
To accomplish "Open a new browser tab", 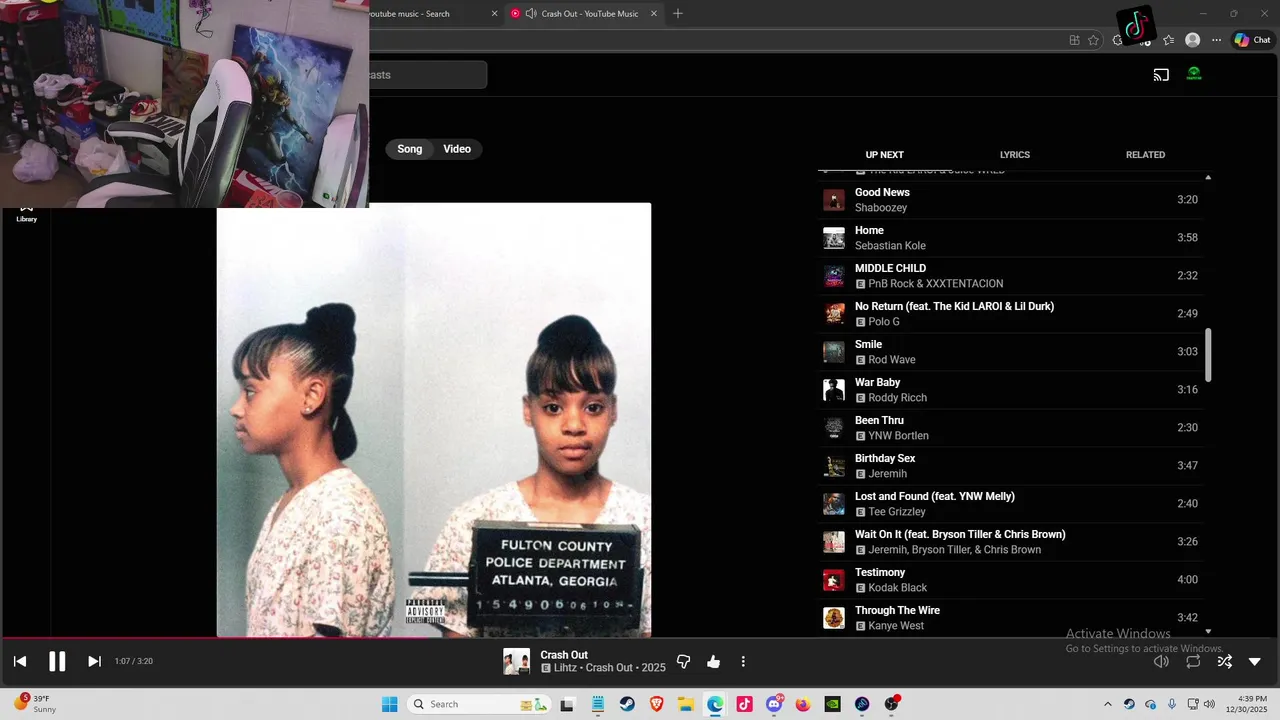I will (x=678, y=14).
